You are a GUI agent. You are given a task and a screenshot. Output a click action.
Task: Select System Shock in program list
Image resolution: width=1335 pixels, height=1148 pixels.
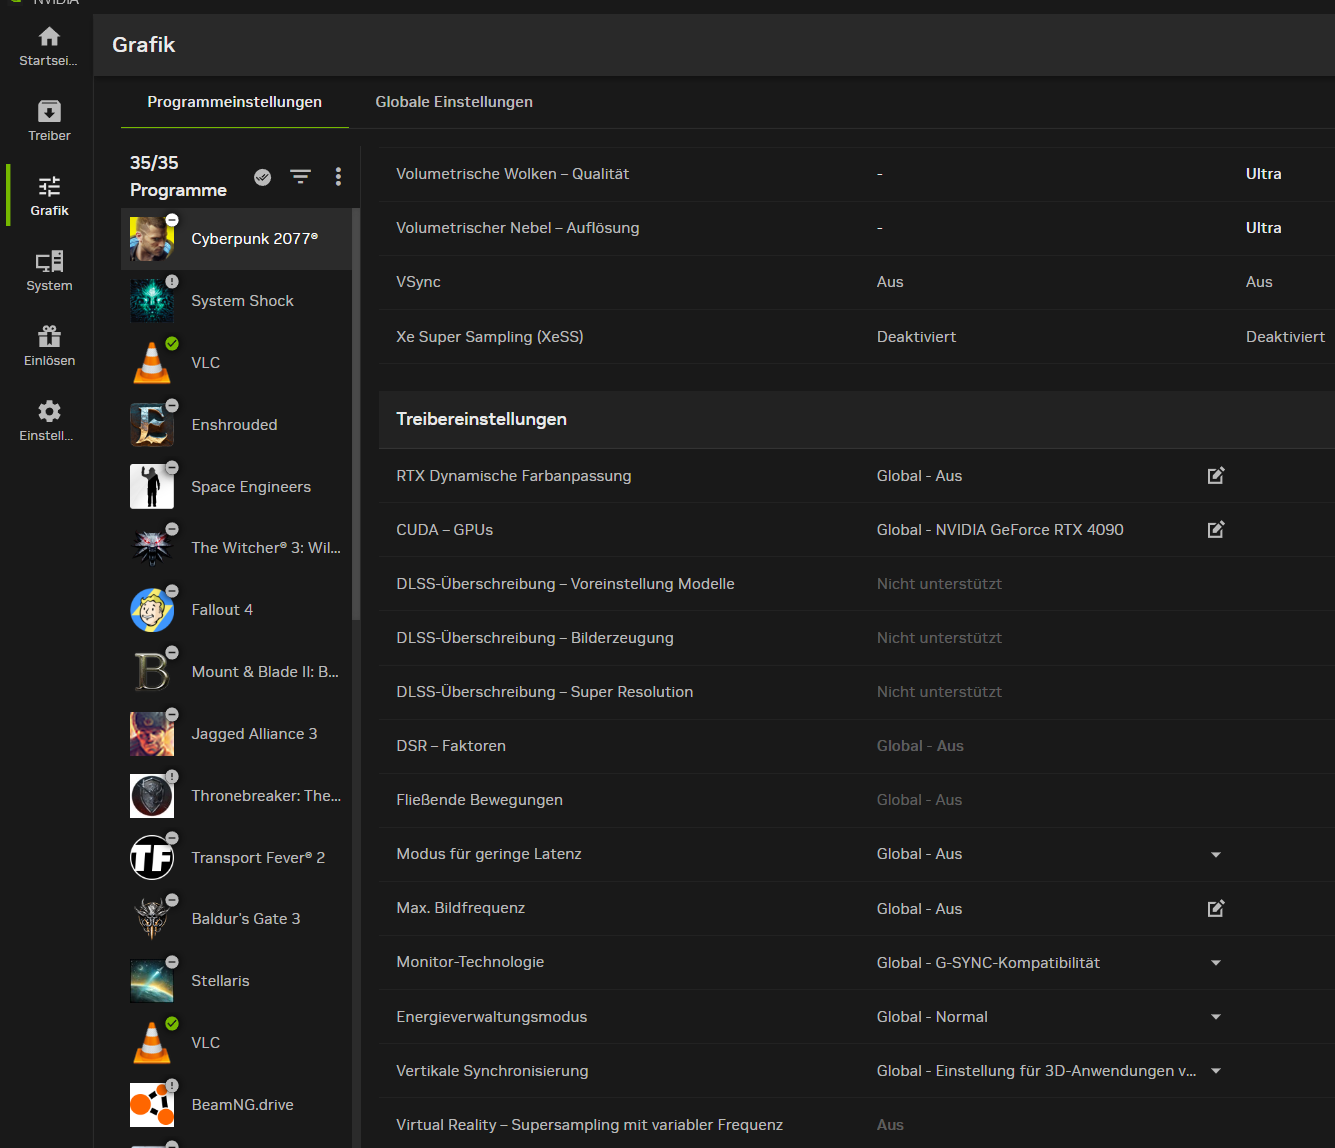[236, 301]
